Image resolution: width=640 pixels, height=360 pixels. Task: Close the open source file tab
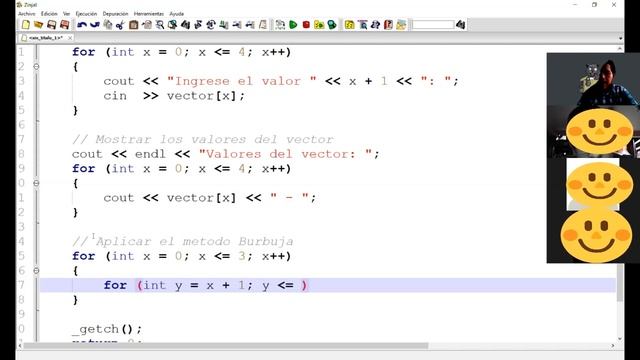[70, 38]
